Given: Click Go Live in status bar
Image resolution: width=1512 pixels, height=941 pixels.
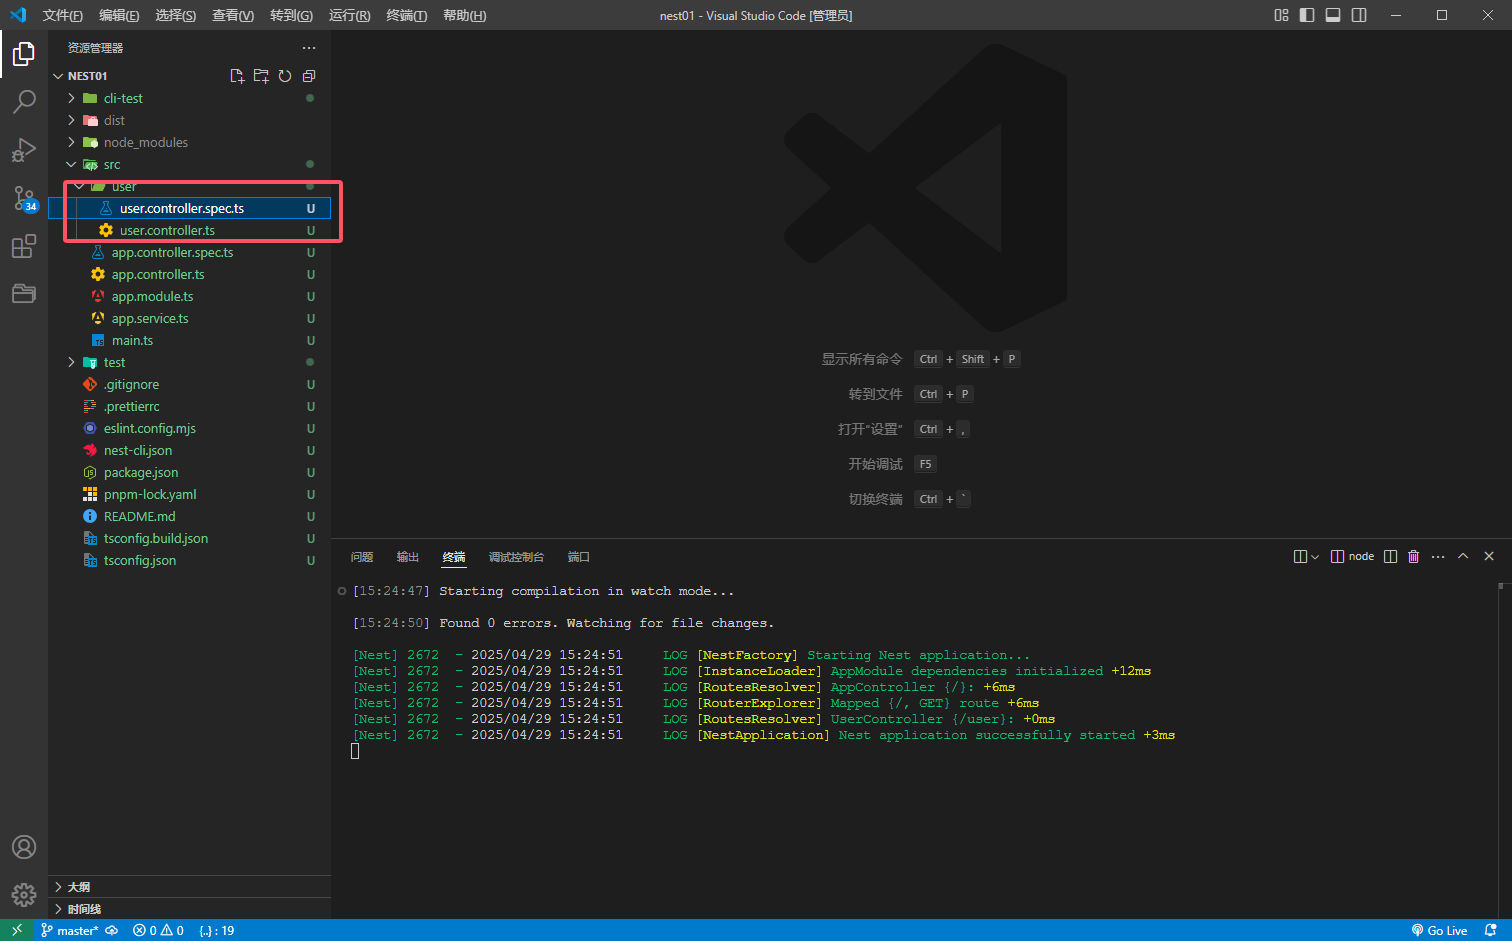Looking at the screenshot, I should (1439, 930).
